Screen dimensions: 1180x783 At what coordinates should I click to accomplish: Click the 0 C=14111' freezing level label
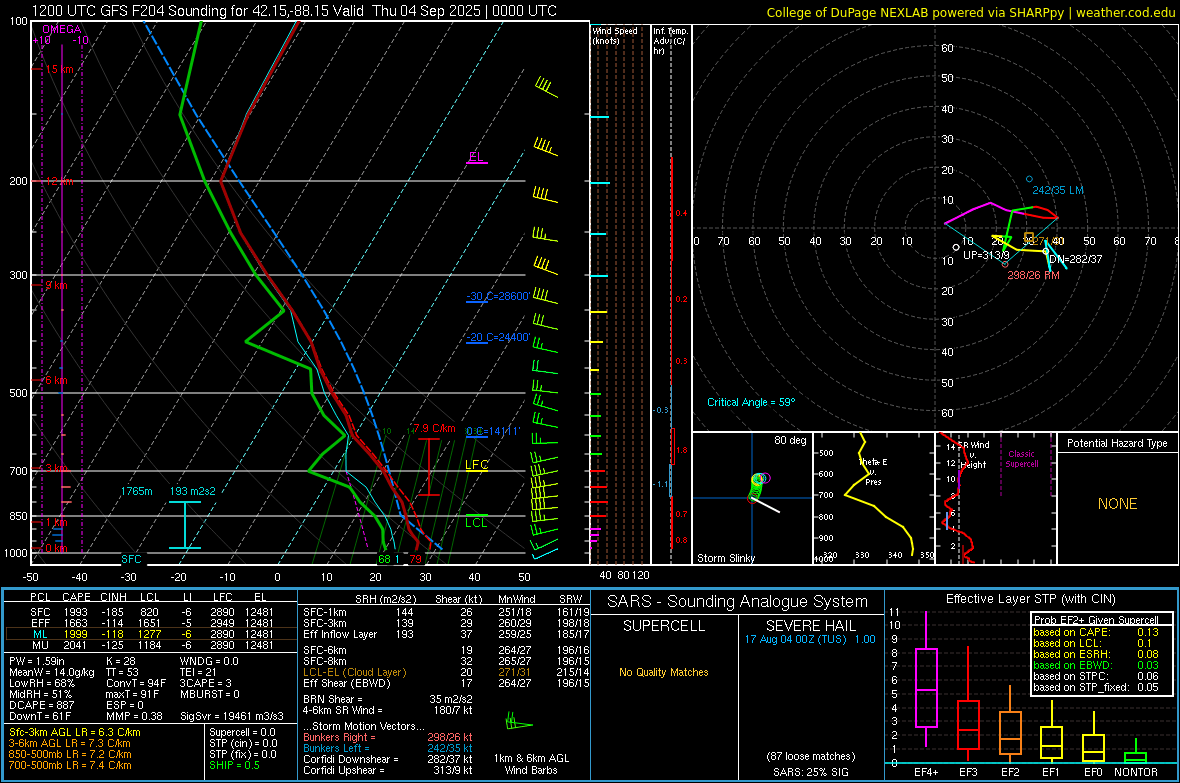[492, 431]
